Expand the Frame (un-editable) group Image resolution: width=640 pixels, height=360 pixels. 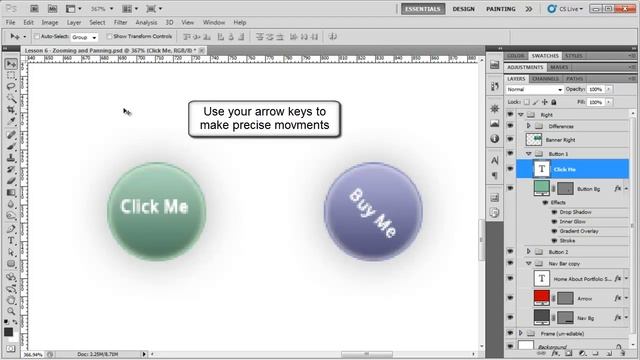point(520,333)
